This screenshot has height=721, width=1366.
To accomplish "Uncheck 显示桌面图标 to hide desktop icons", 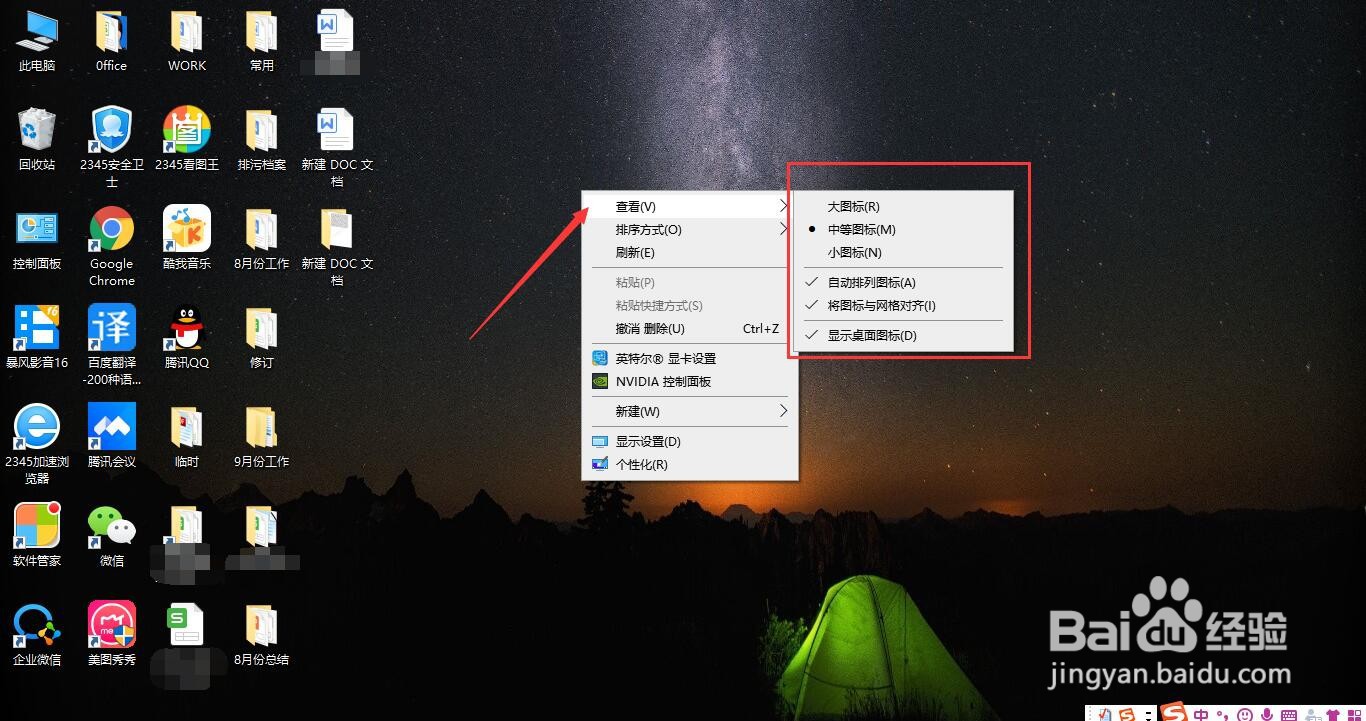I will coord(873,335).
